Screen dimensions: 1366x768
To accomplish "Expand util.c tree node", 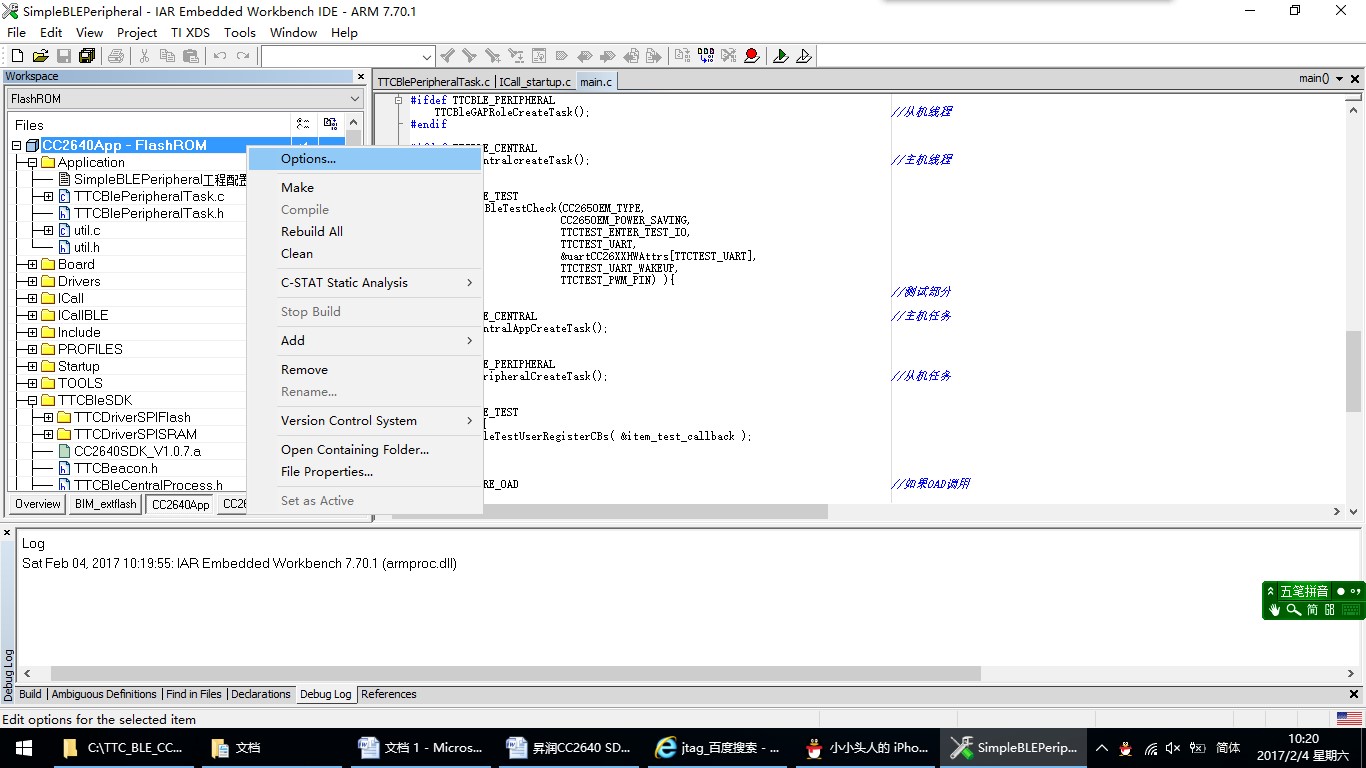I will pos(48,230).
